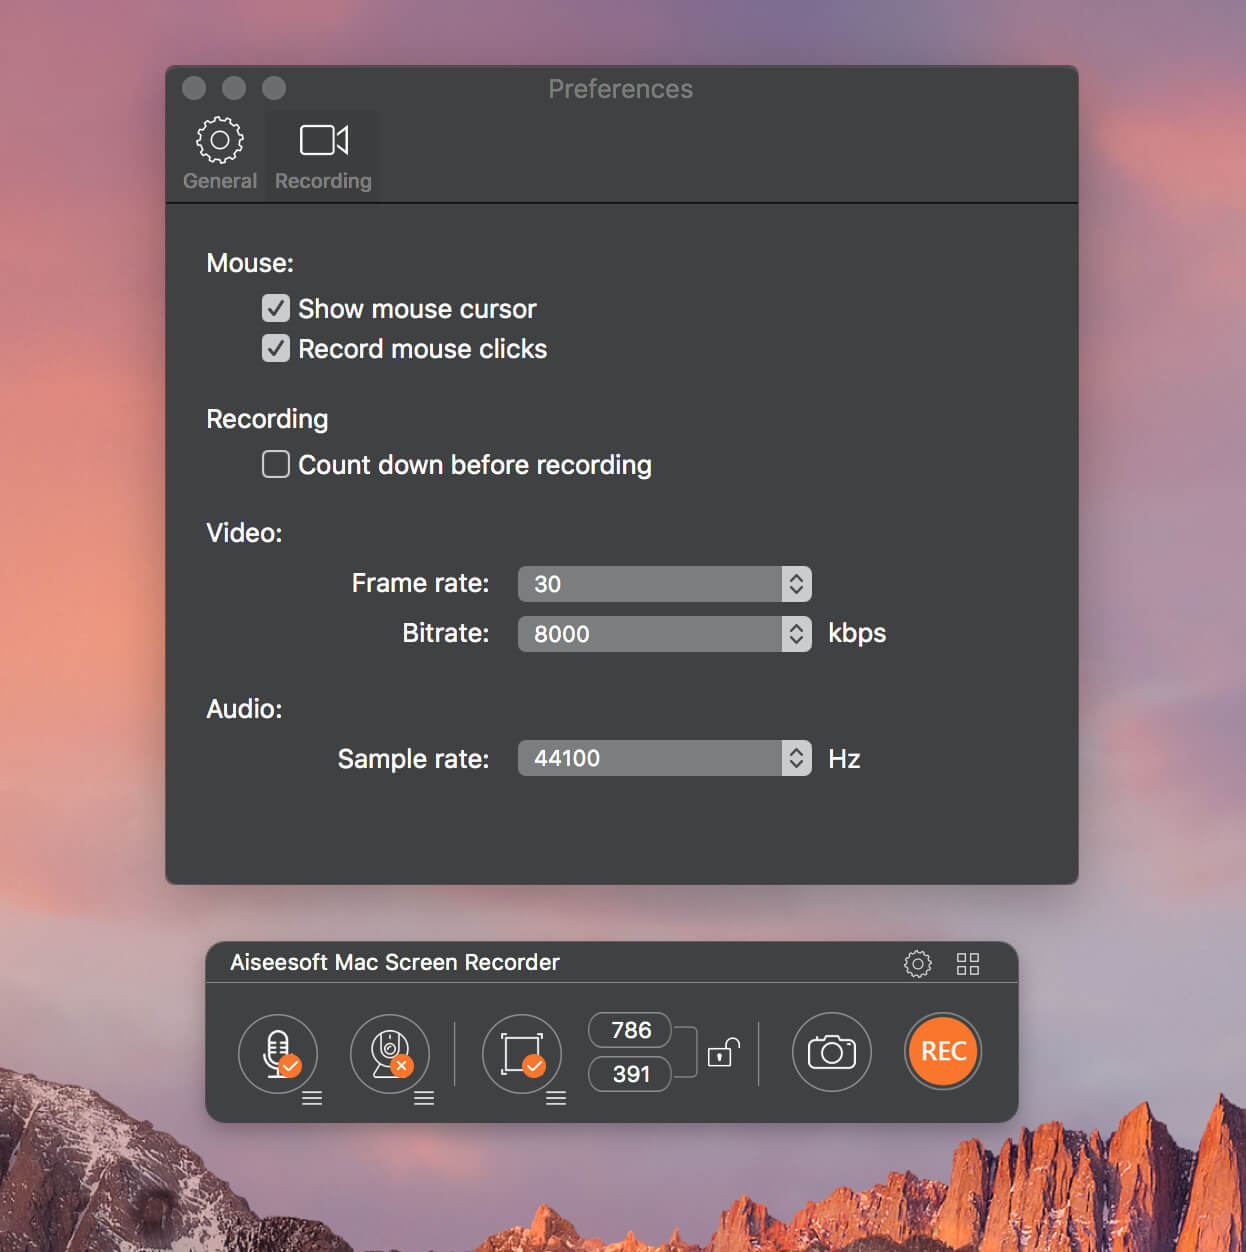Enable Count down before recording
Viewport: 1246px width, 1252px height.
pyautogui.click(x=276, y=464)
